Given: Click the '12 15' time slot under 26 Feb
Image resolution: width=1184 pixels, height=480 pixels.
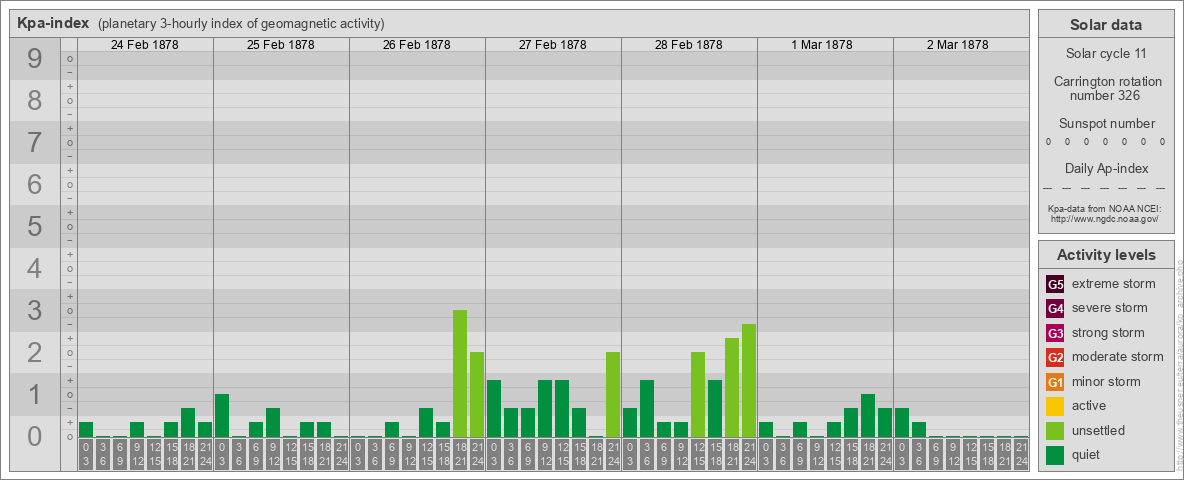Looking at the screenshot, I should (426, 454).
